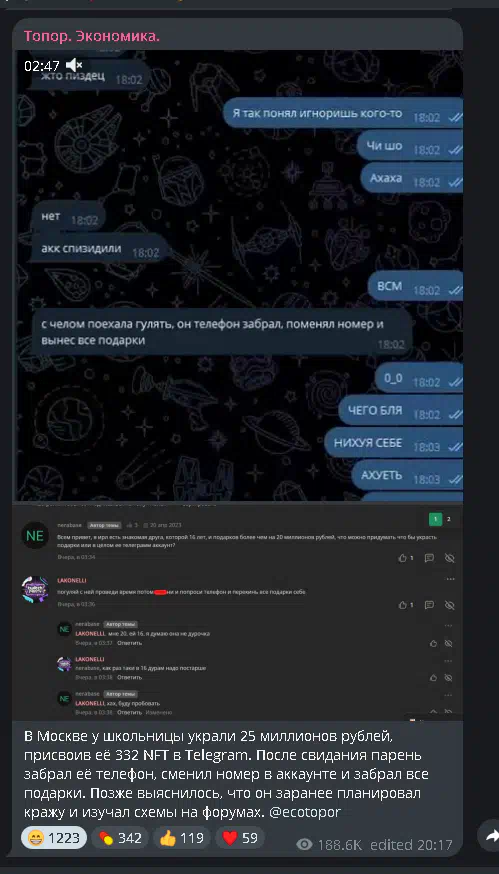Screen dimensions: 499x874
Task: Open the Топор. Экономика. channel name
Action: point(92,36)
